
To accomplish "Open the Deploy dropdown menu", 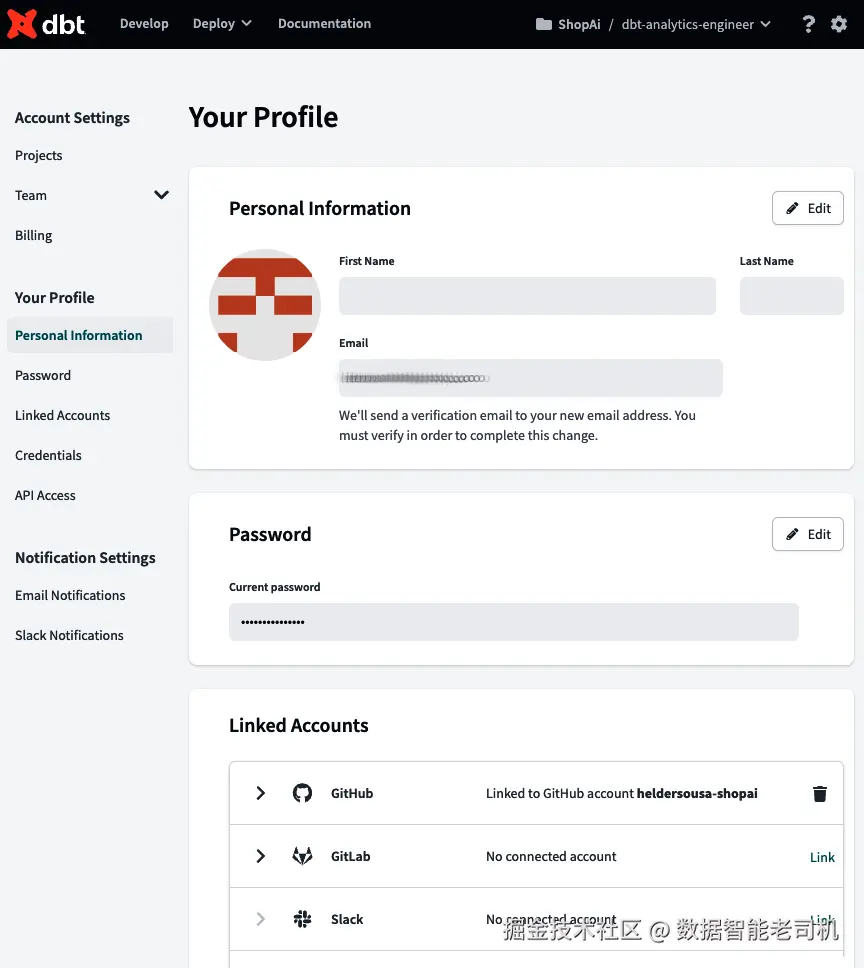I will [222, 23].
